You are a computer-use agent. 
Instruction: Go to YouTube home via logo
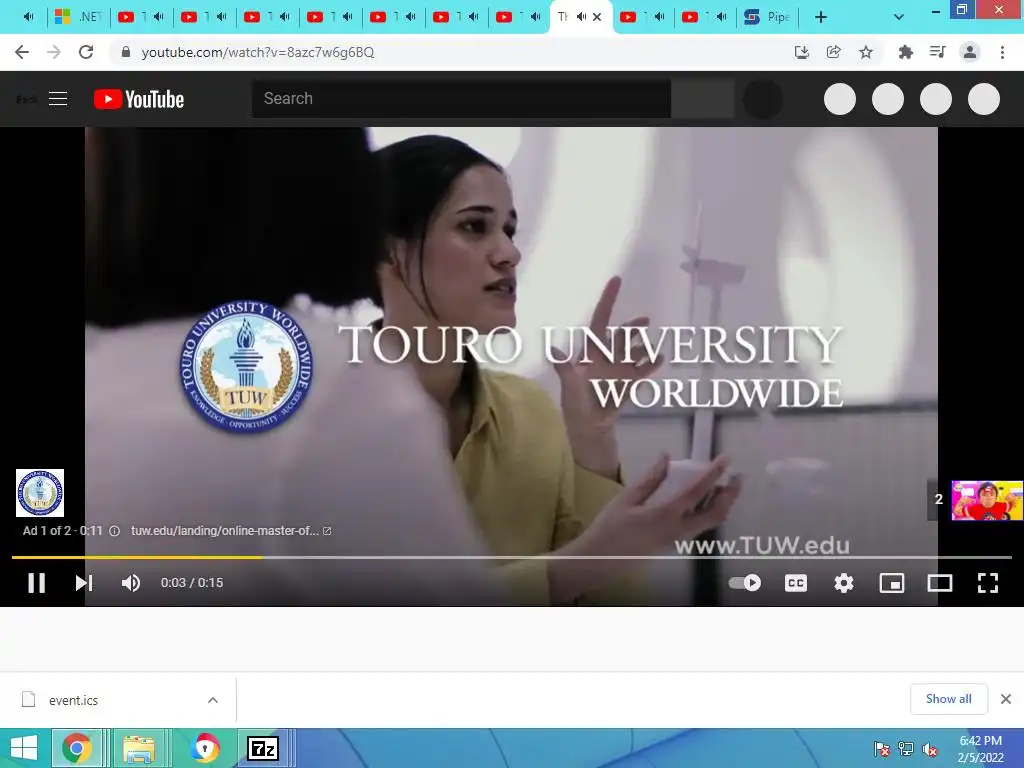[139, 99]
